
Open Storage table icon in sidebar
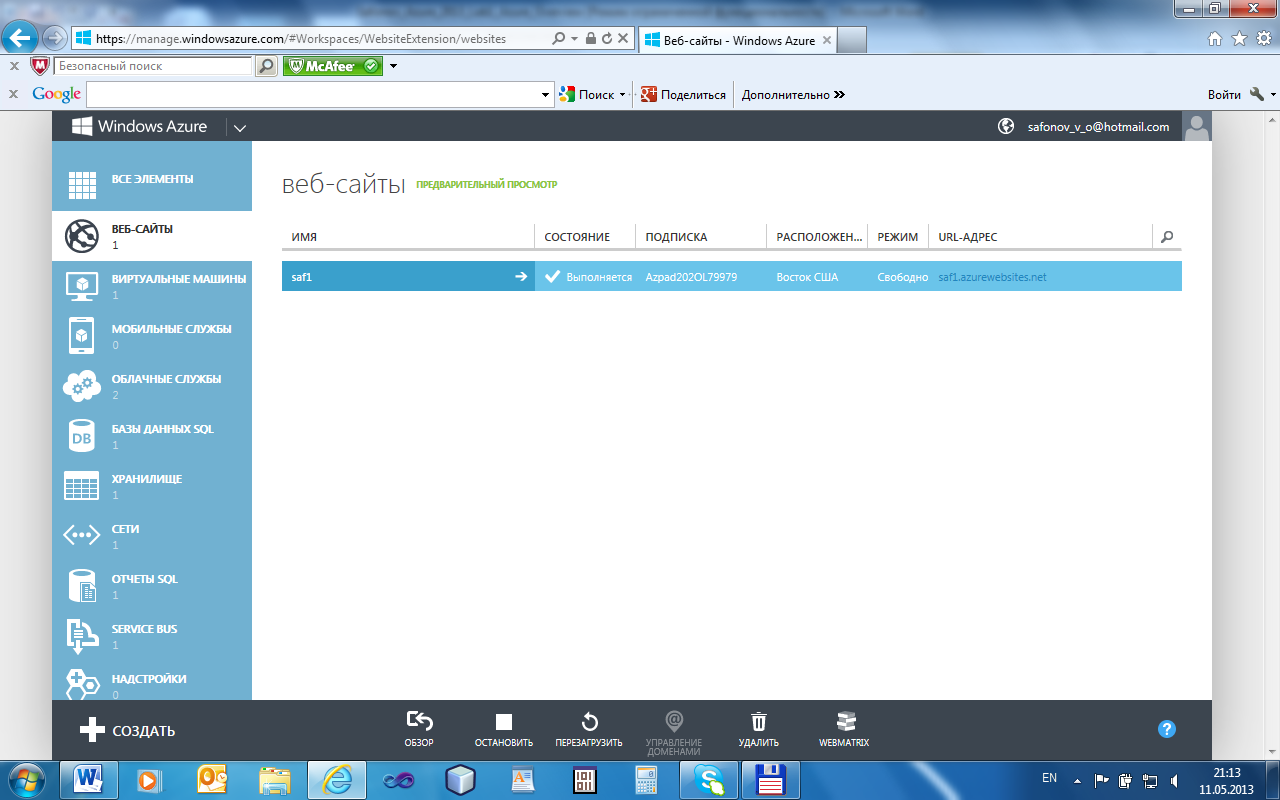coord(82,486)
